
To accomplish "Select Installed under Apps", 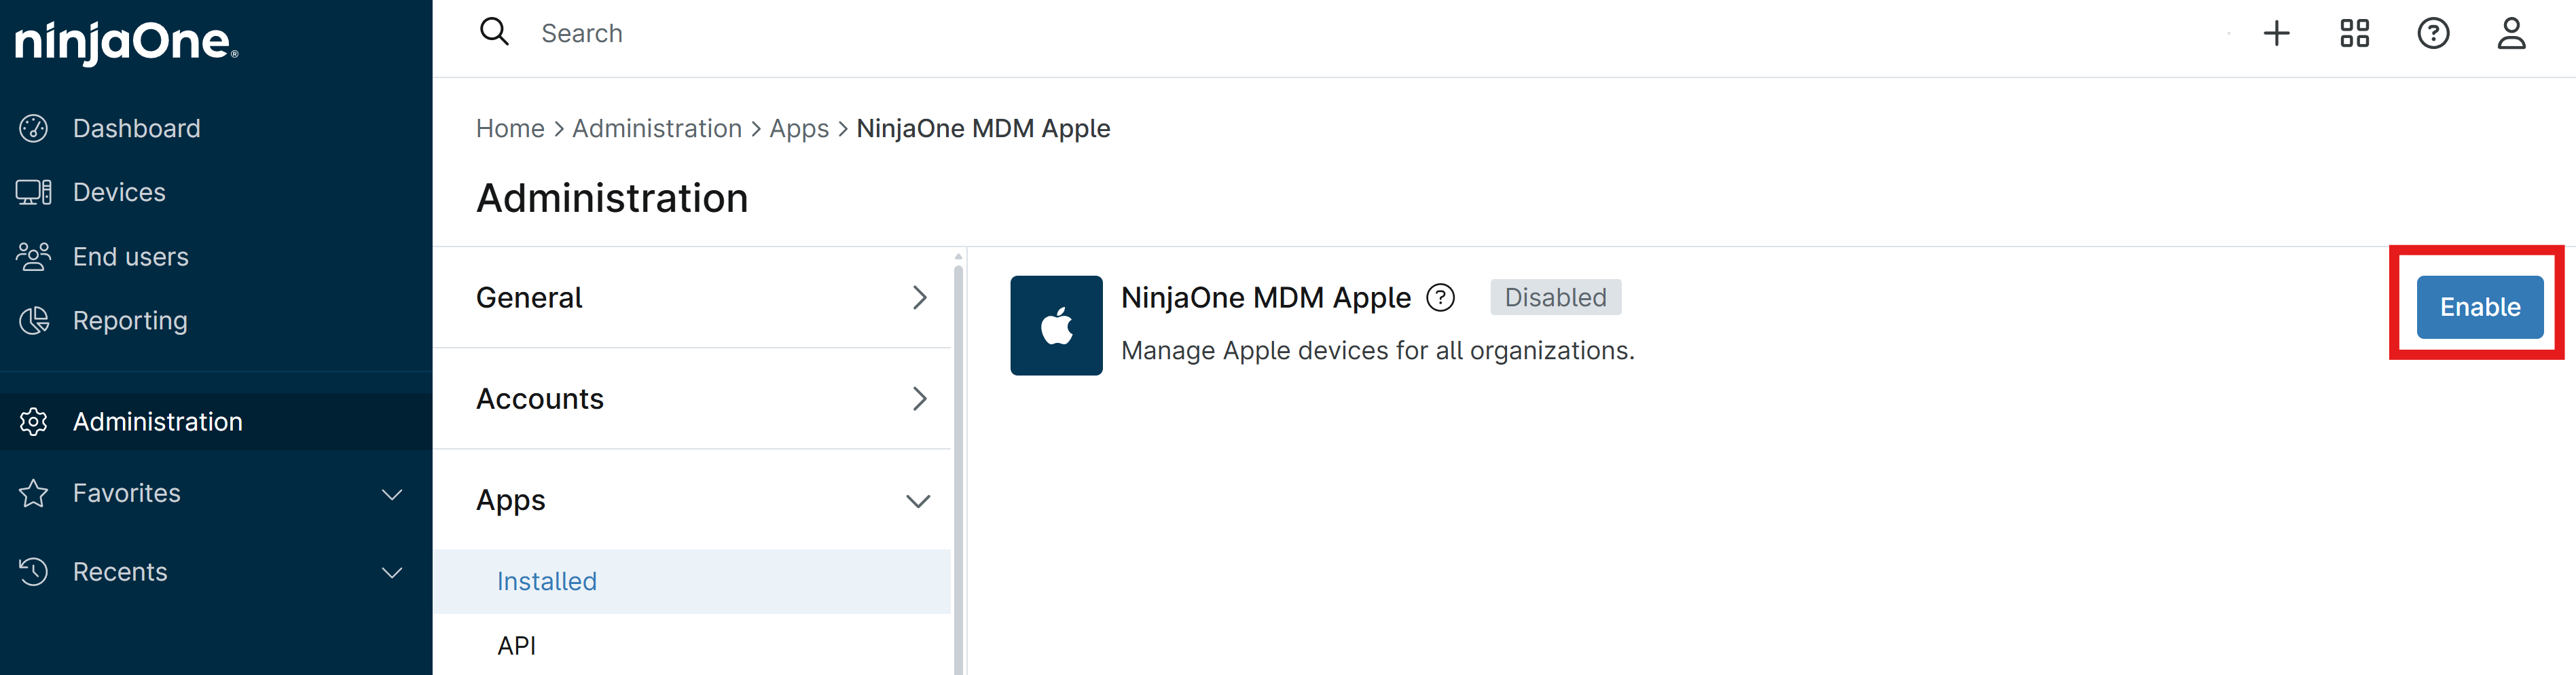I will [x=692, y=581].
